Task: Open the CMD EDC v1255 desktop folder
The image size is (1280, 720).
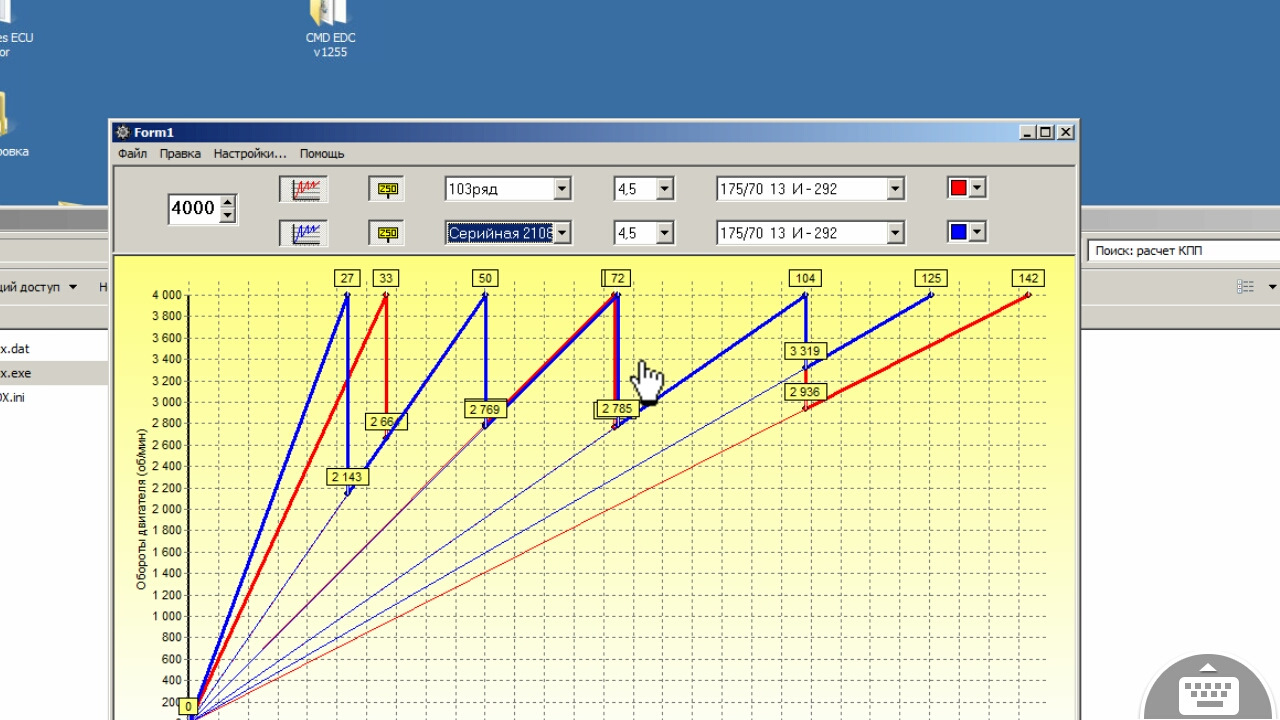Action: [x=330, y=28]
